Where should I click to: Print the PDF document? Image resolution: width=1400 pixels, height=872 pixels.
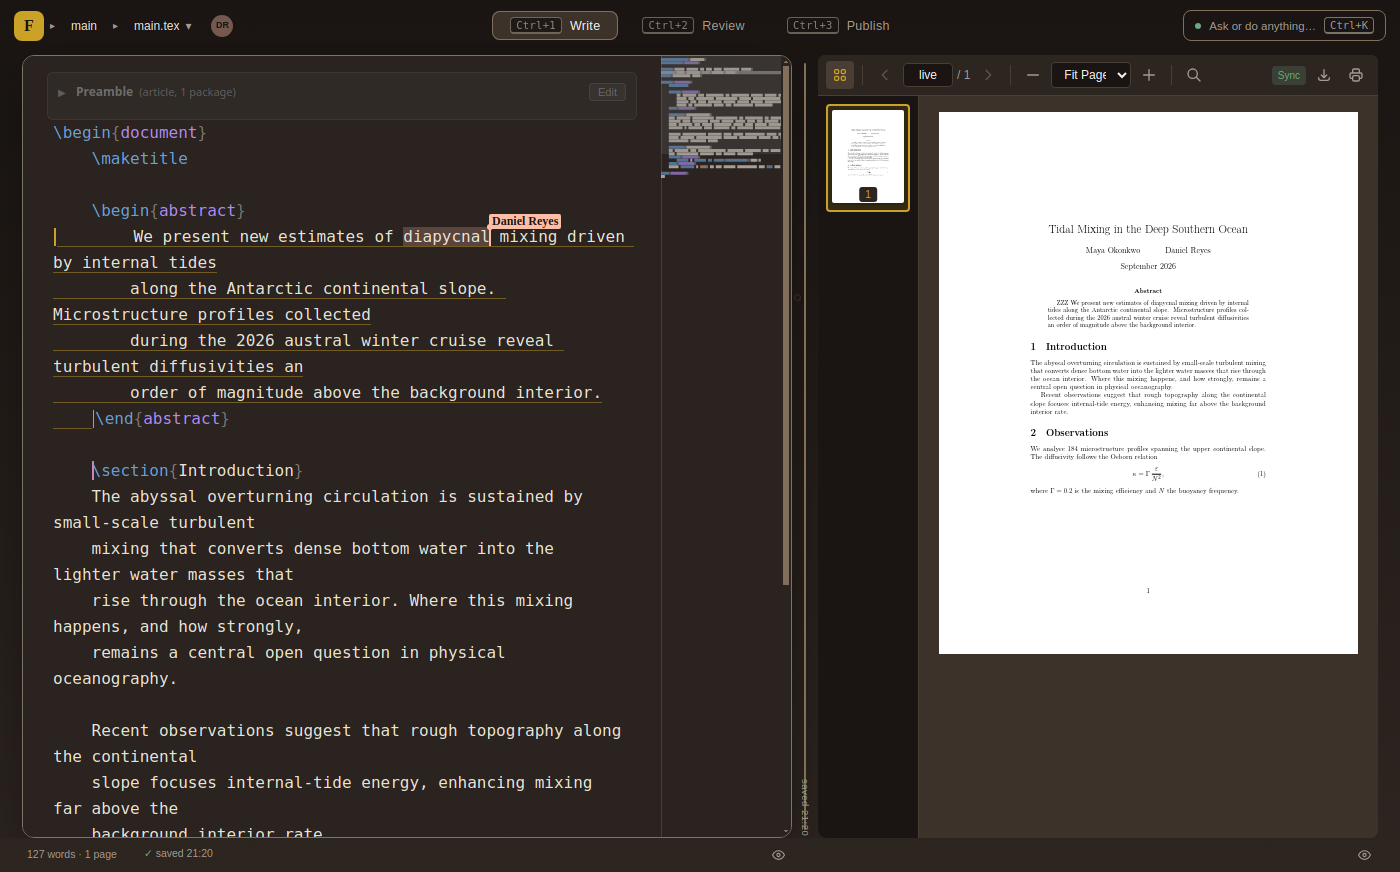[1356, 75]
